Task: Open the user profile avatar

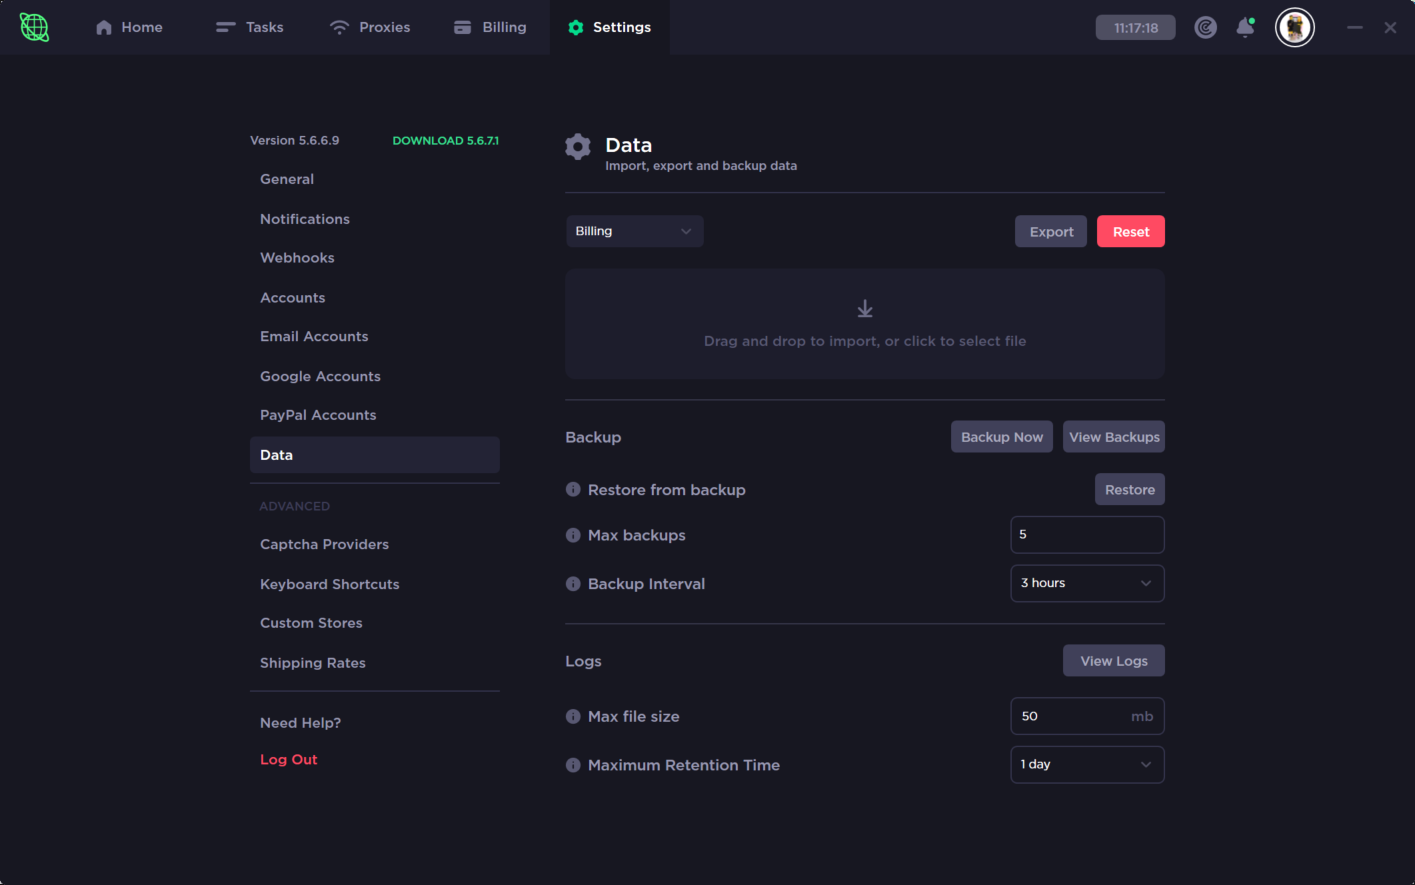Action: 1294,27
